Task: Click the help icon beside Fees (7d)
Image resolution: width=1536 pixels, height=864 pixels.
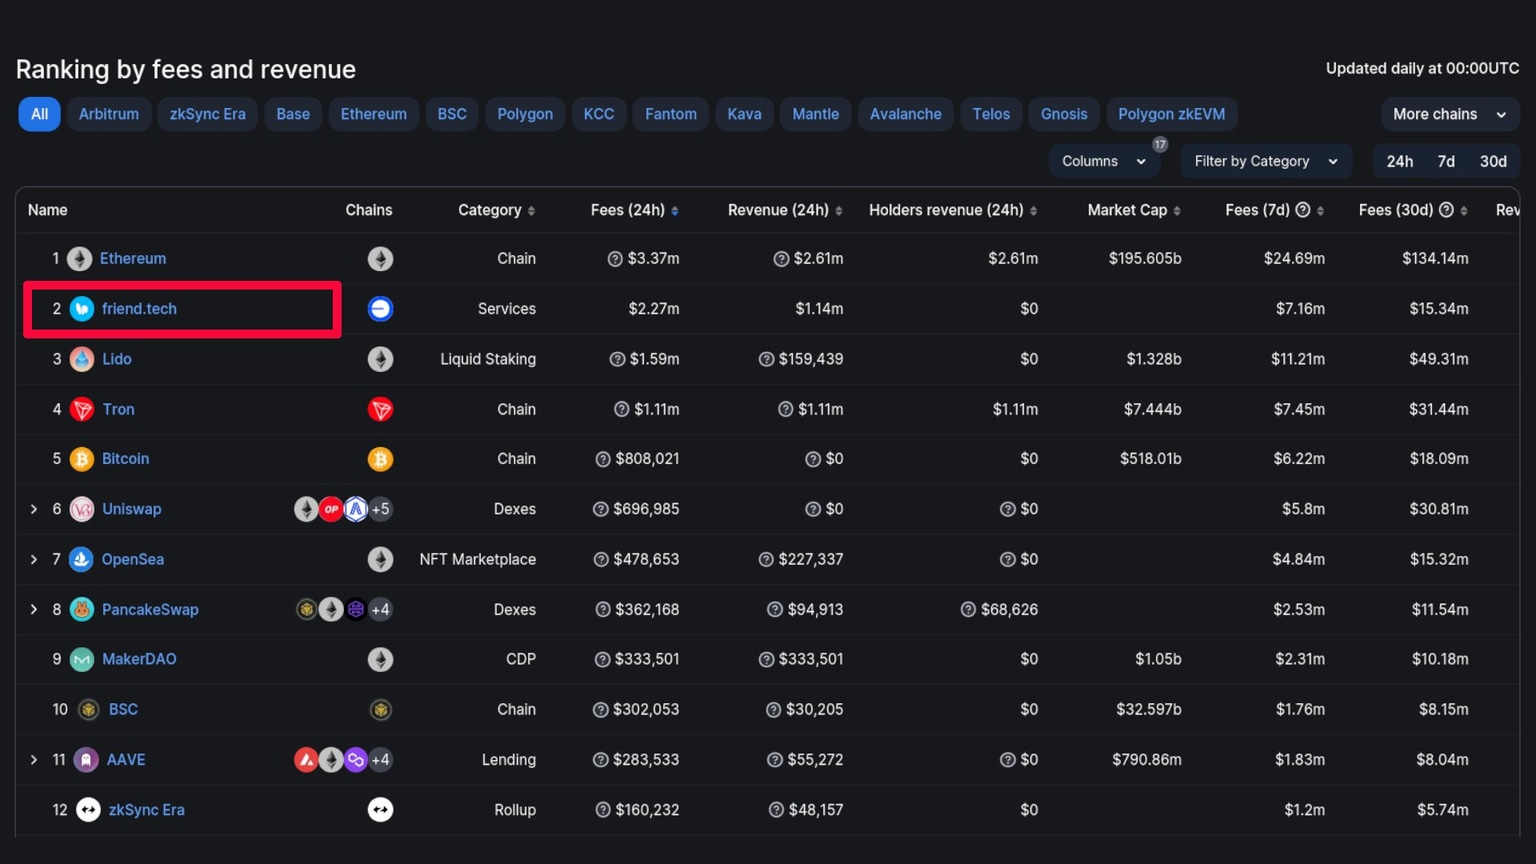Action: point(1303,210)
